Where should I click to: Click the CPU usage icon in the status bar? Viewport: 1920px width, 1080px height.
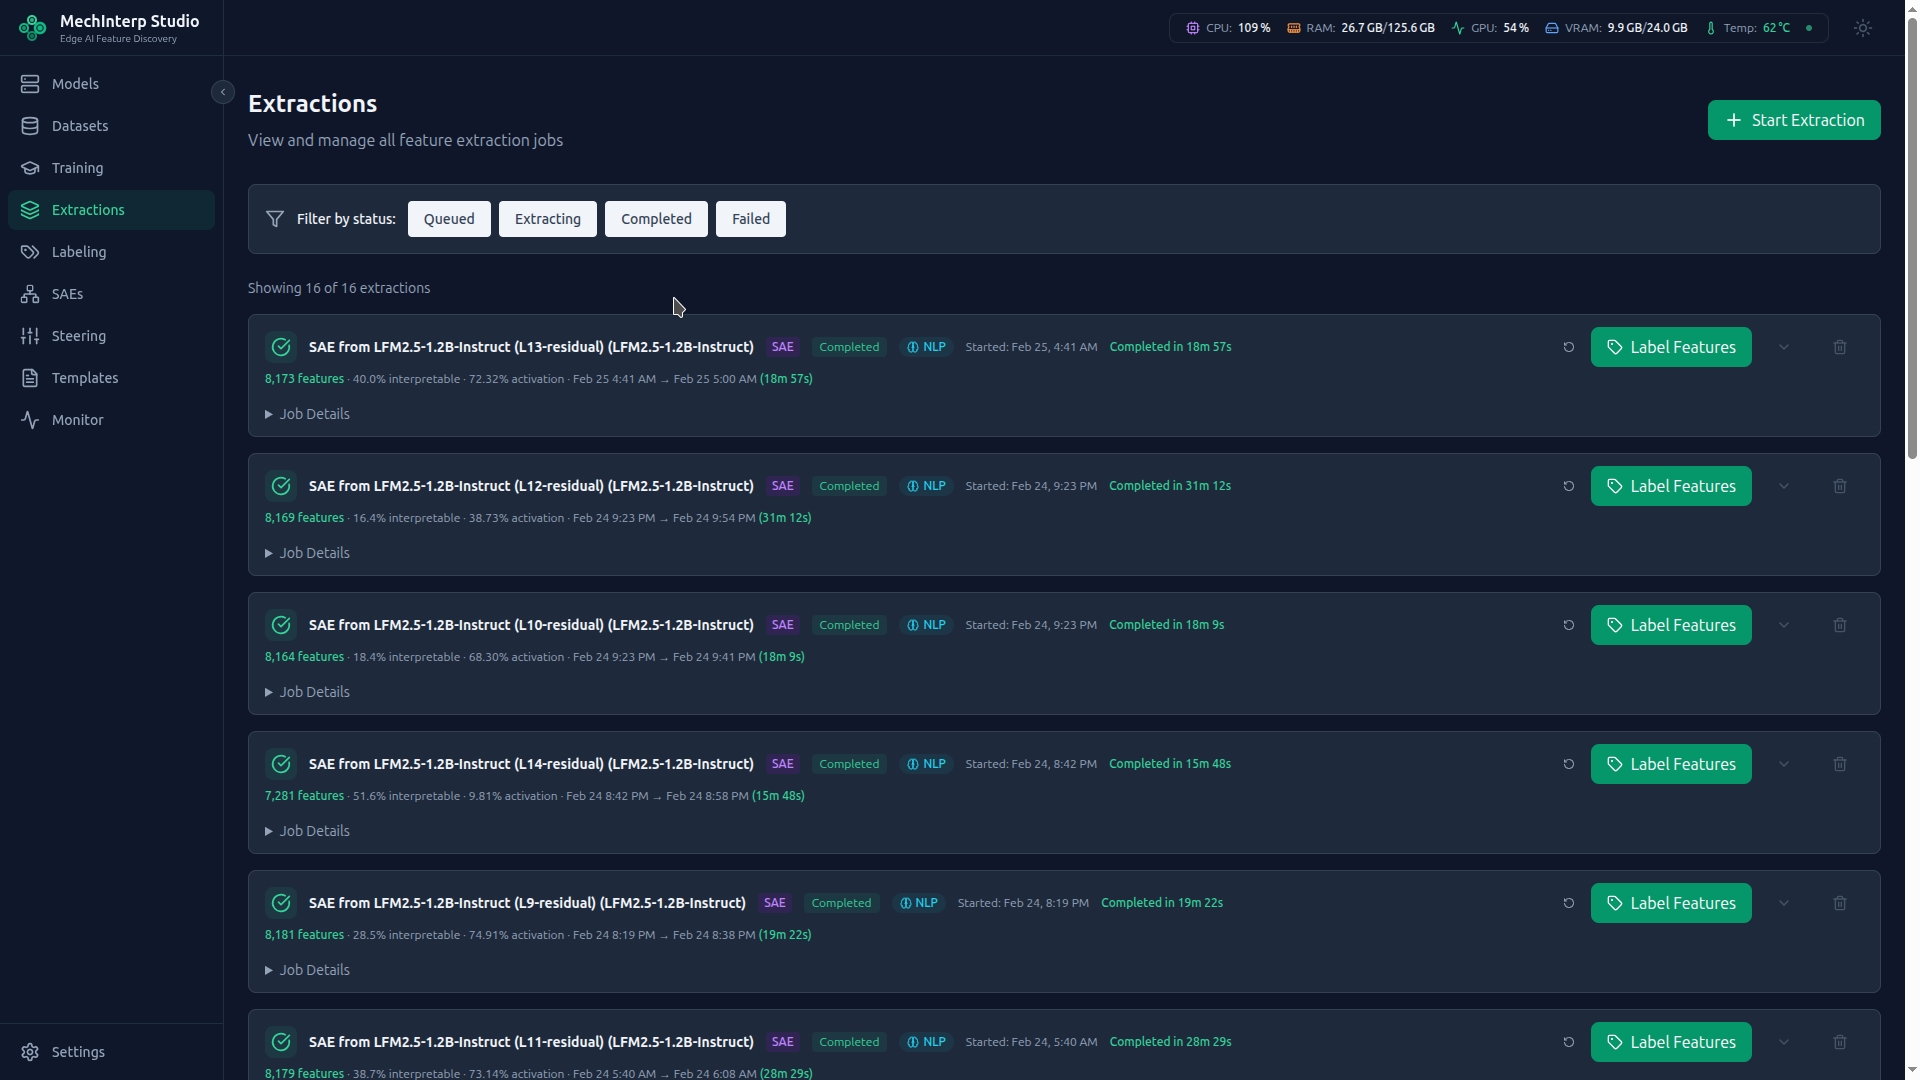tap(1192, 28)
